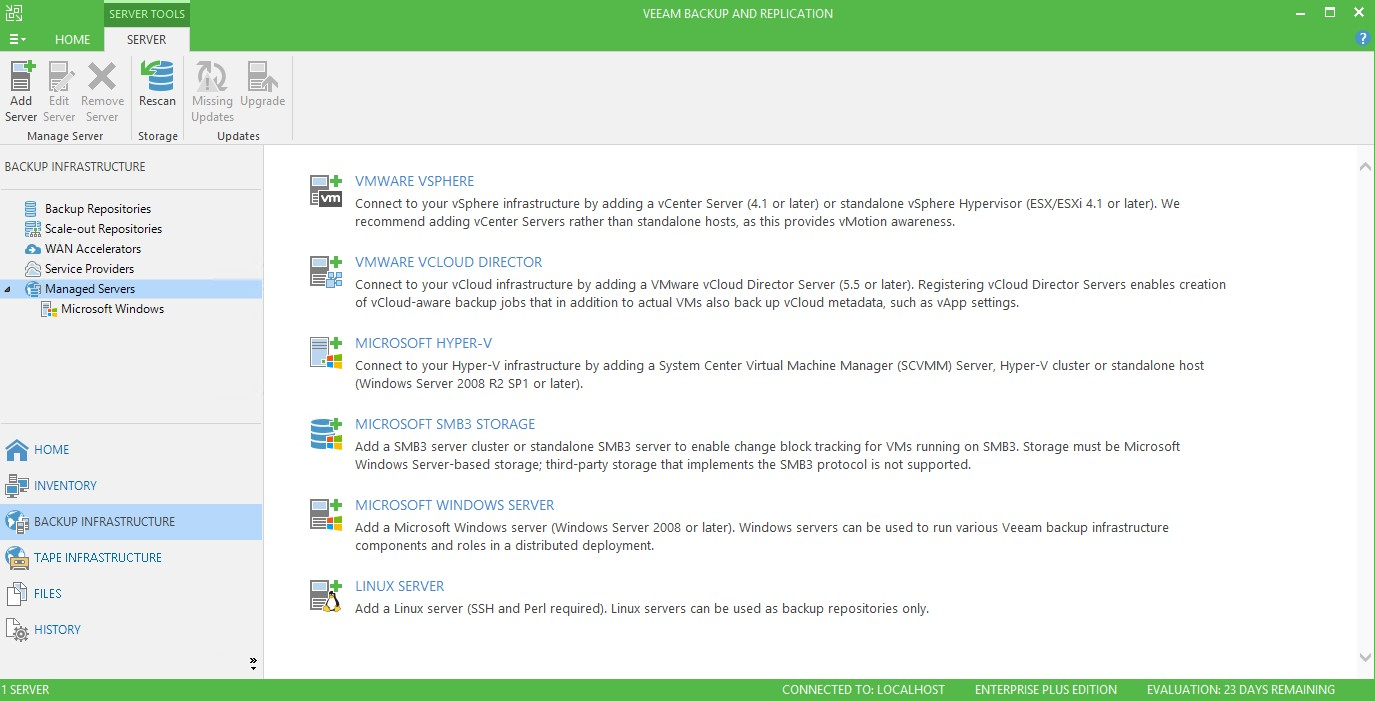This screenshot has width=1375, height=701.
Task: Go to the Tape Infrastructure view
Action: pyautogui.click(x=97, y=557)
